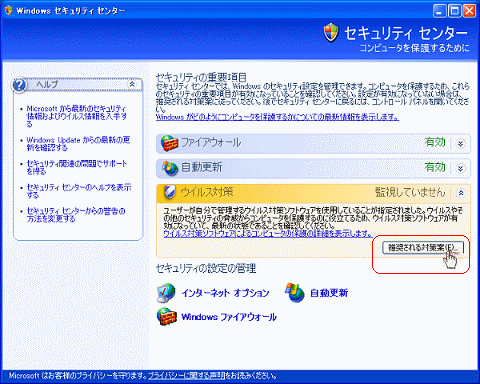Collapse the ヘルプ panel chevron
480x384 pixels.
click(x=132, y=84)
